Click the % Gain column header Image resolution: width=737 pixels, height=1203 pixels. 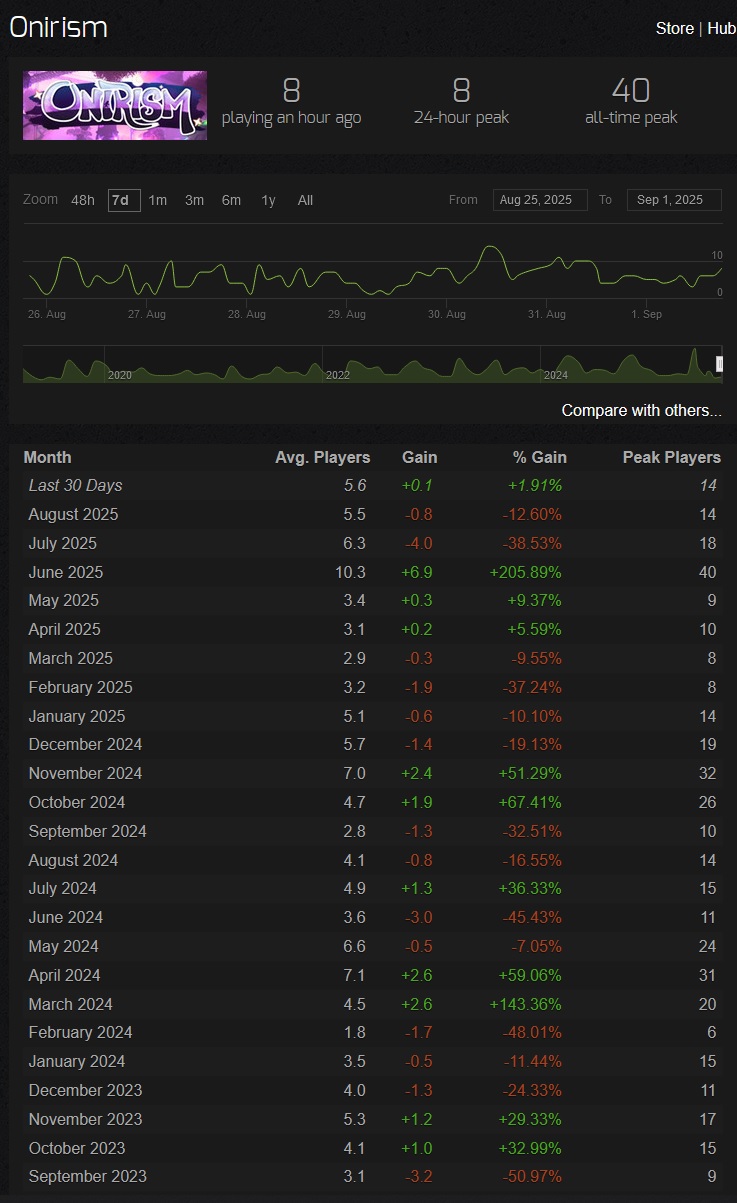(x=540, y=457)
